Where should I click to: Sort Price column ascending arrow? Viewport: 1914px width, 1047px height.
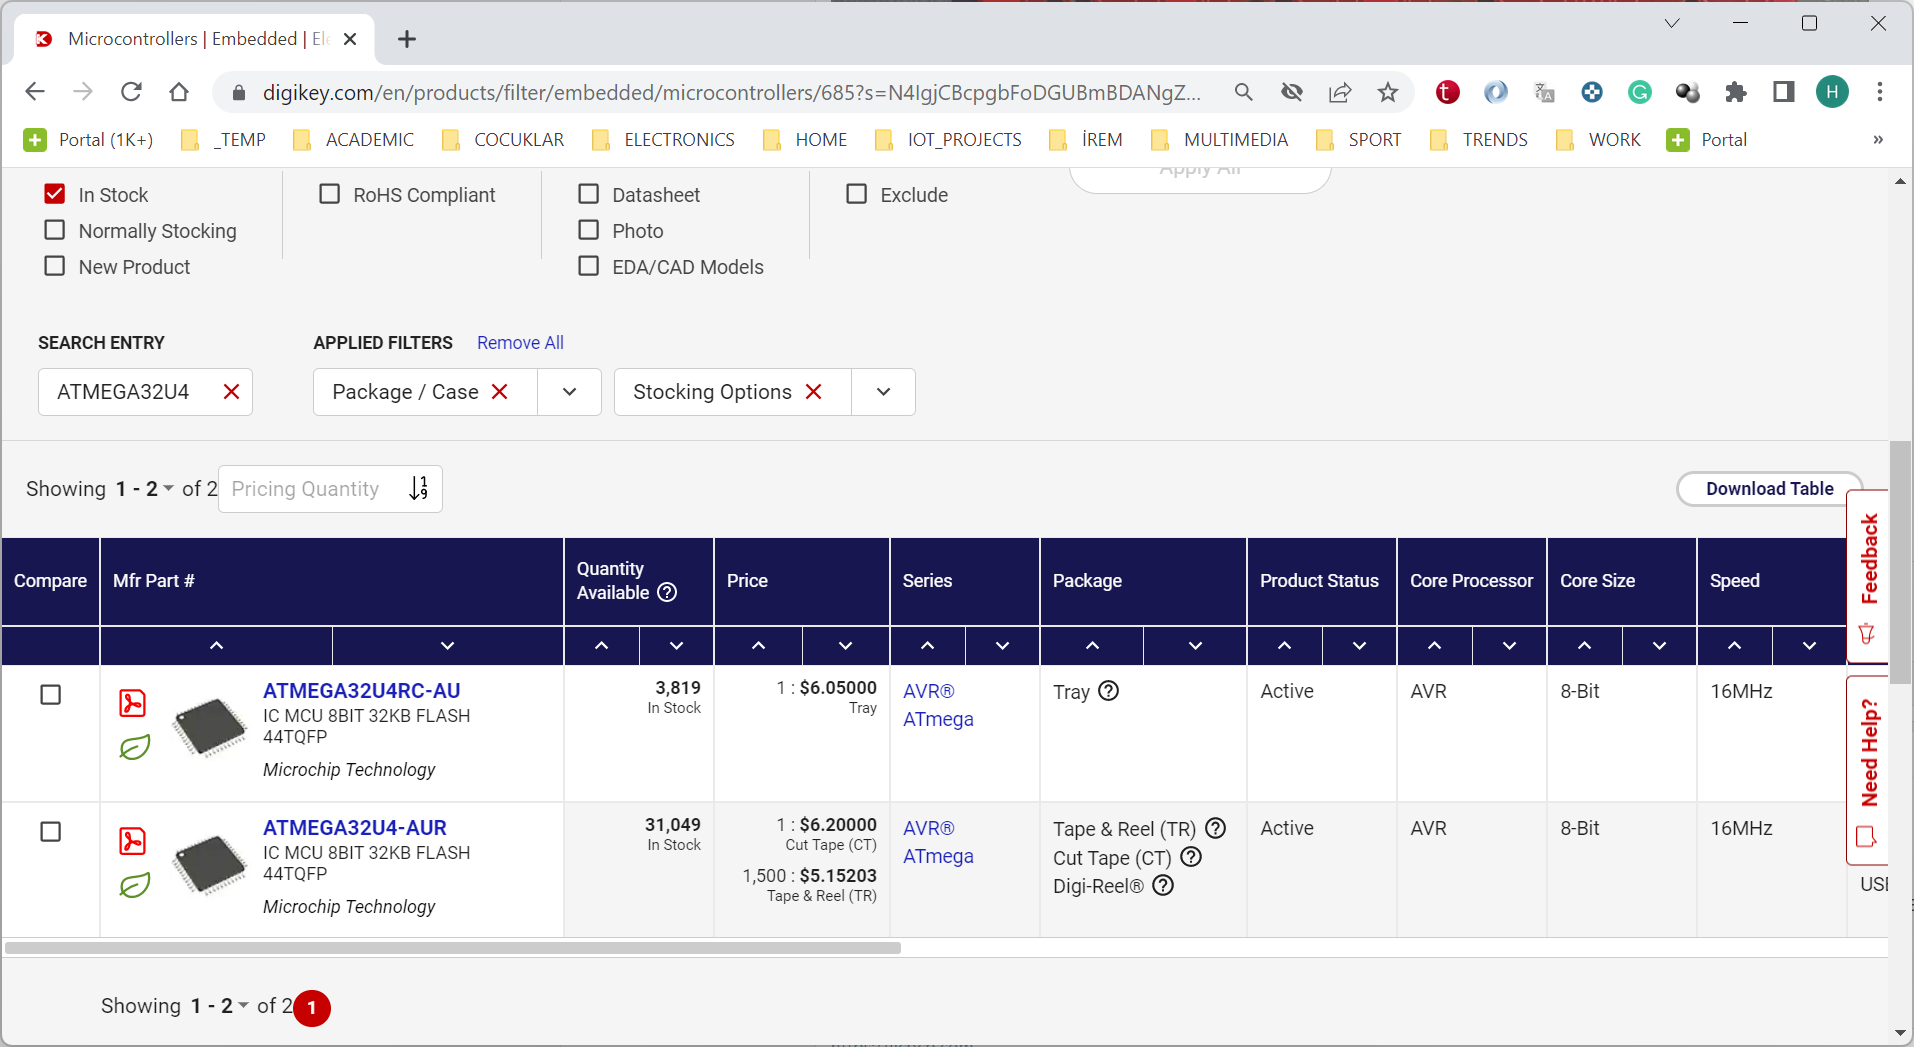click(x=758, y=646)
